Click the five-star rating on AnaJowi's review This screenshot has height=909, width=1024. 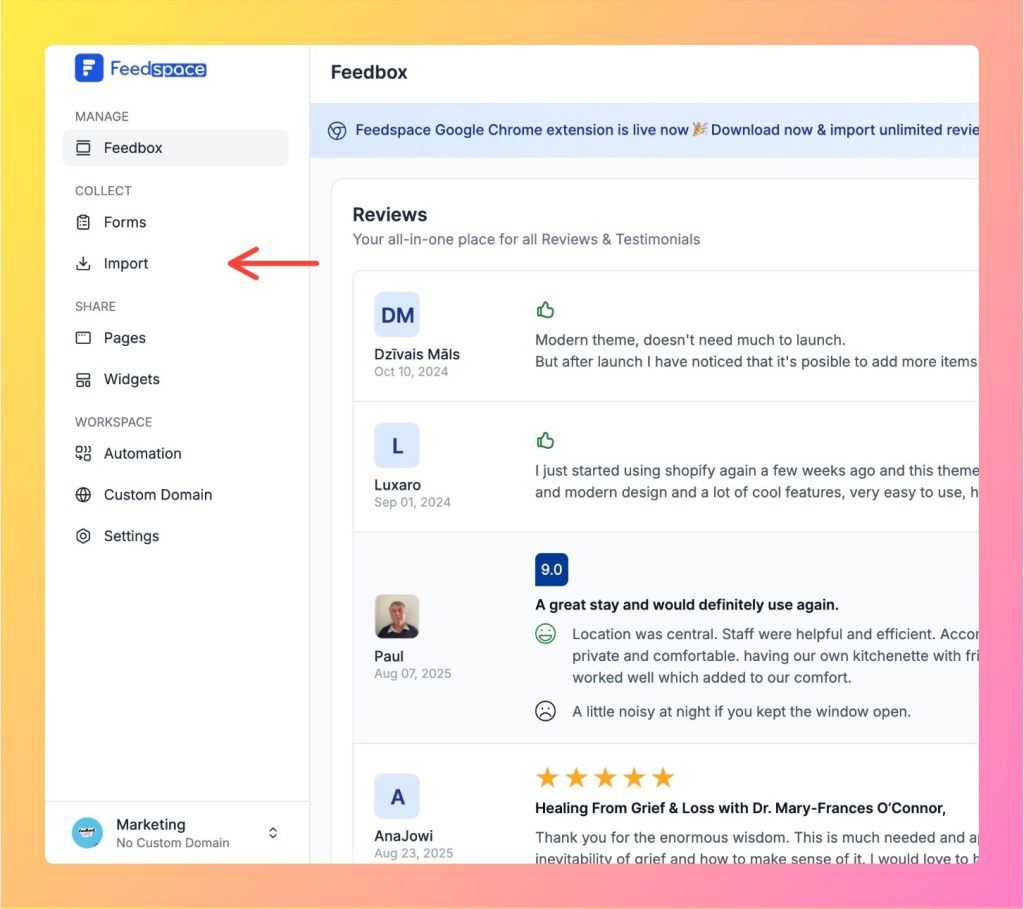click(x=605, y=778)
